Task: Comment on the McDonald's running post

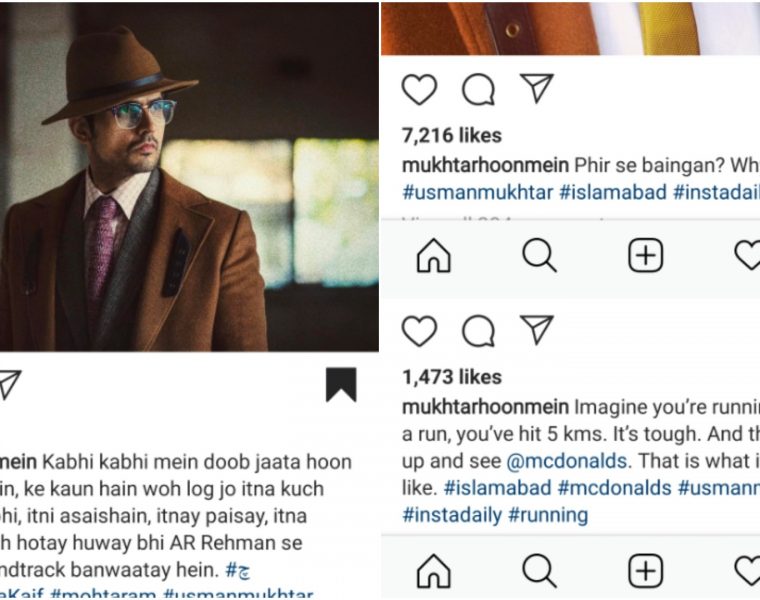Action: (x=478, y=331)
